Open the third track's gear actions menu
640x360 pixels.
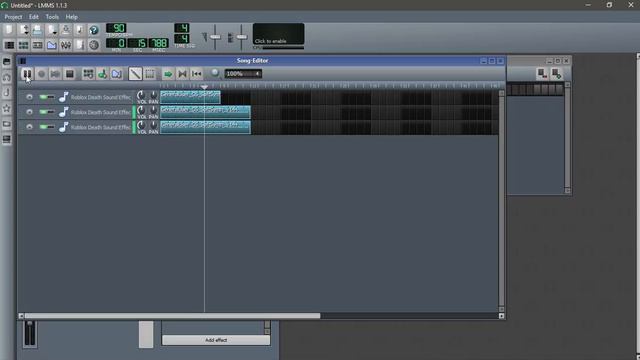[x=29, y=127]
